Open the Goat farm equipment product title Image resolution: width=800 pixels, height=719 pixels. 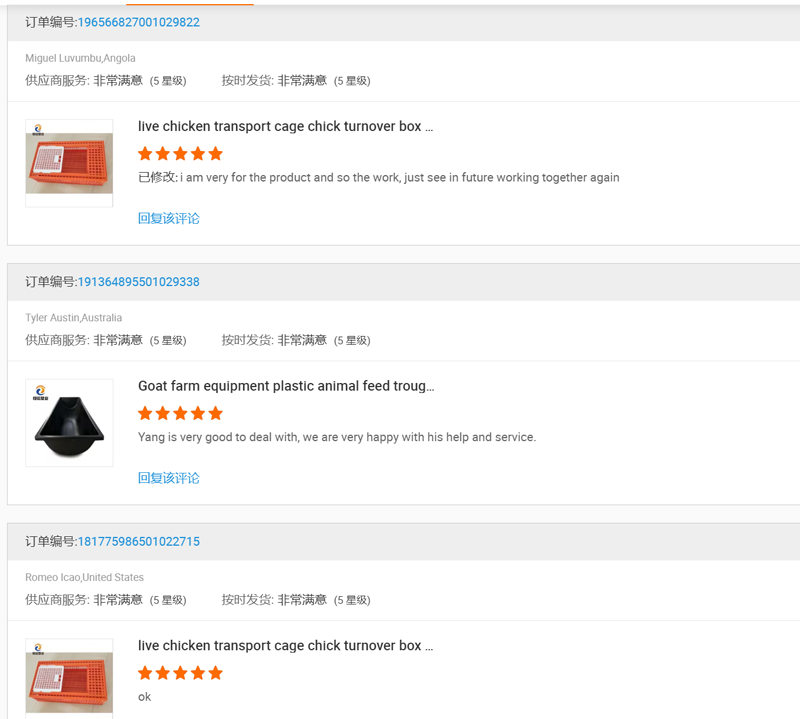point(285,386)
